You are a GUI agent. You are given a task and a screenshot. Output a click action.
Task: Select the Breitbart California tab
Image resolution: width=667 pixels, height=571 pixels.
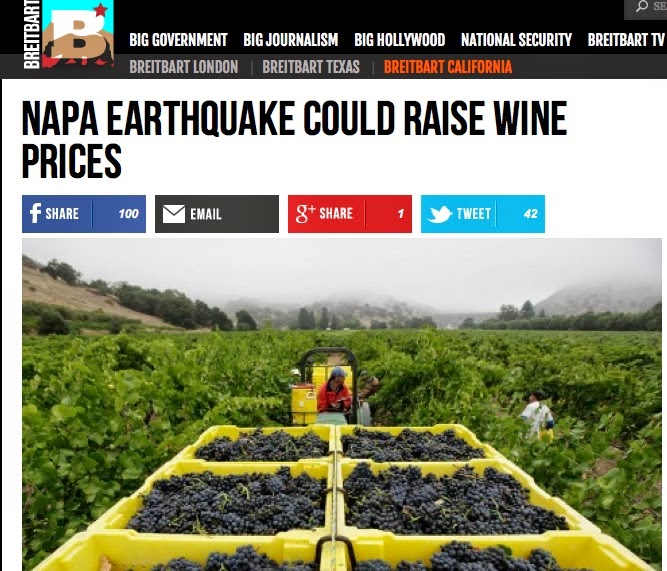point(448,67)
